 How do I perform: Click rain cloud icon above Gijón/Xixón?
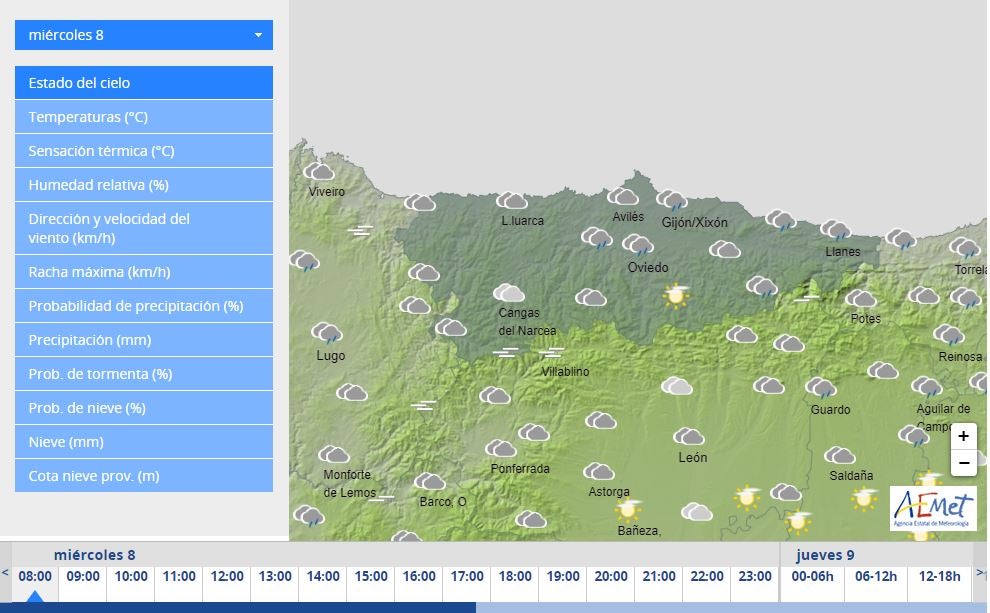pyautogui.click(x=672, y=200)
